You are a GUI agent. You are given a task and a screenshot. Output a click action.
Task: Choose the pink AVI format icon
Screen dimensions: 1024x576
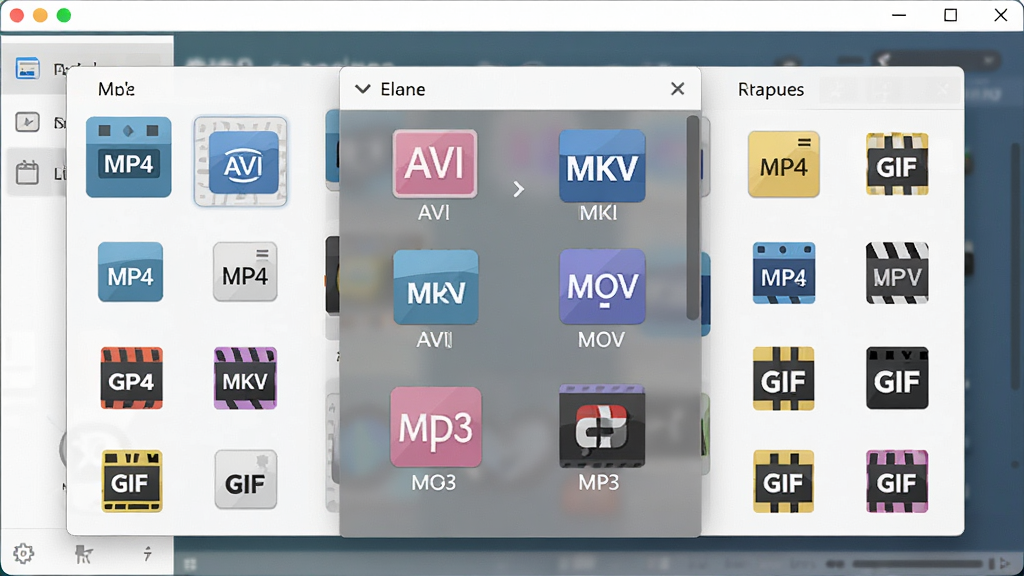pyautogui.click(x=434, y=163)
